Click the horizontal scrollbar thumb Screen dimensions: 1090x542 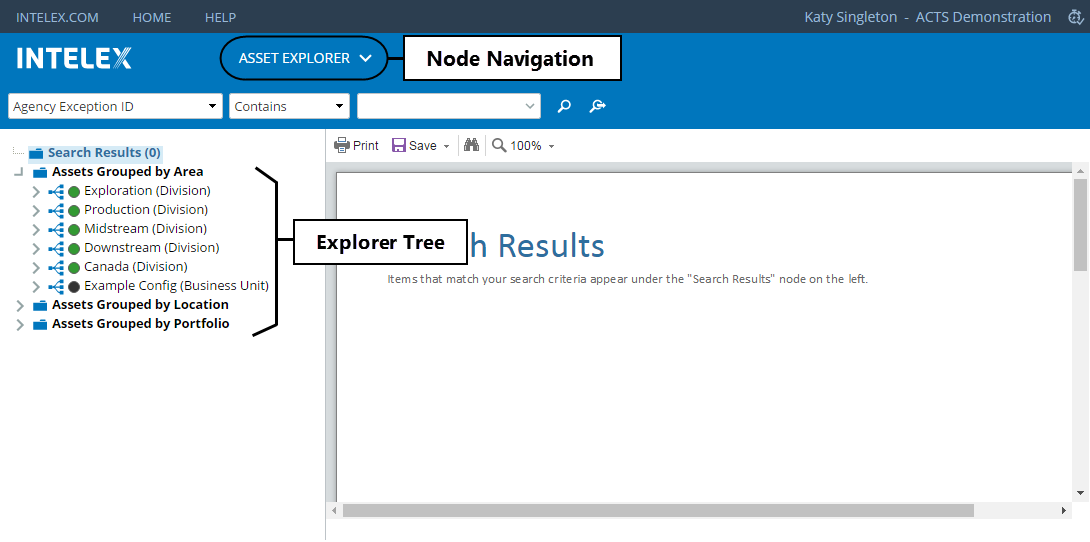pos(658,511)
